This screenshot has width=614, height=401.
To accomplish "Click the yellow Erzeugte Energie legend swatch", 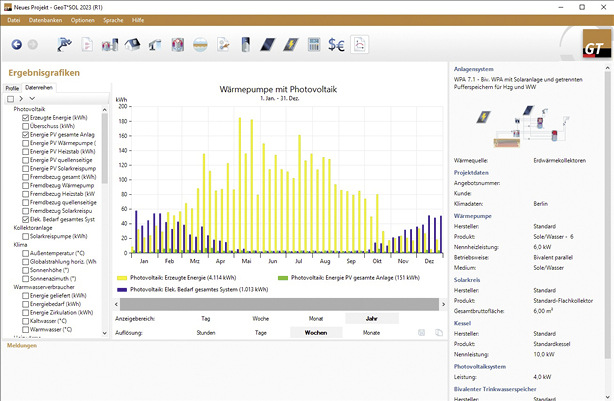I will tap(122, 277).
